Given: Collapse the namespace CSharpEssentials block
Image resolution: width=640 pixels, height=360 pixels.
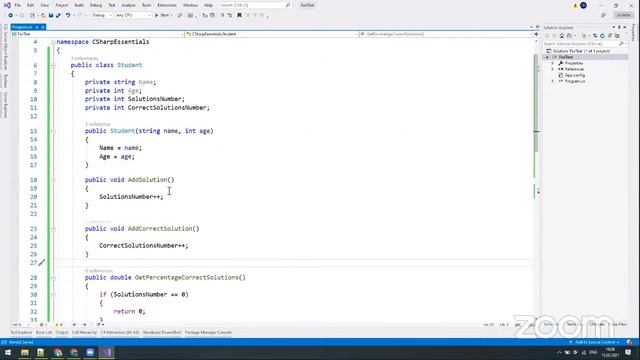Looking at the screenshot, I should point(53,42).
